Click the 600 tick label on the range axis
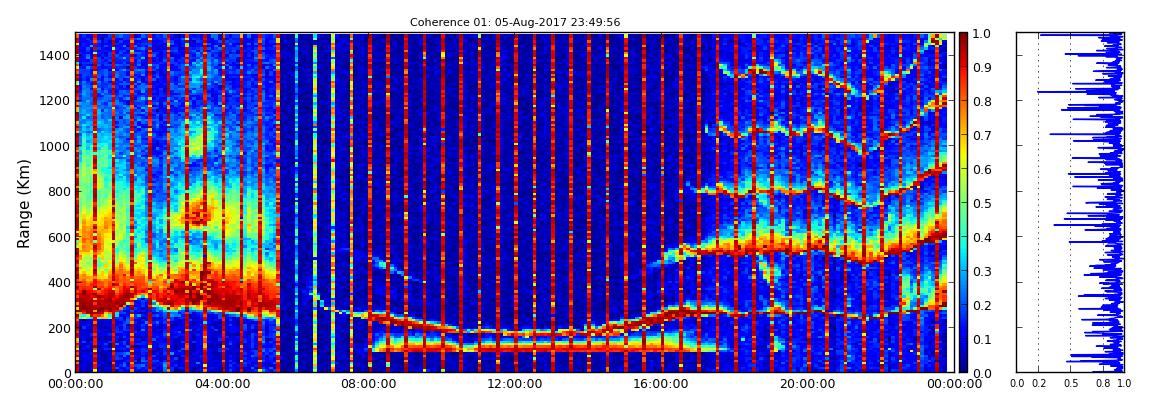This screenshot has height=407, width=1150. pos(59,238)
